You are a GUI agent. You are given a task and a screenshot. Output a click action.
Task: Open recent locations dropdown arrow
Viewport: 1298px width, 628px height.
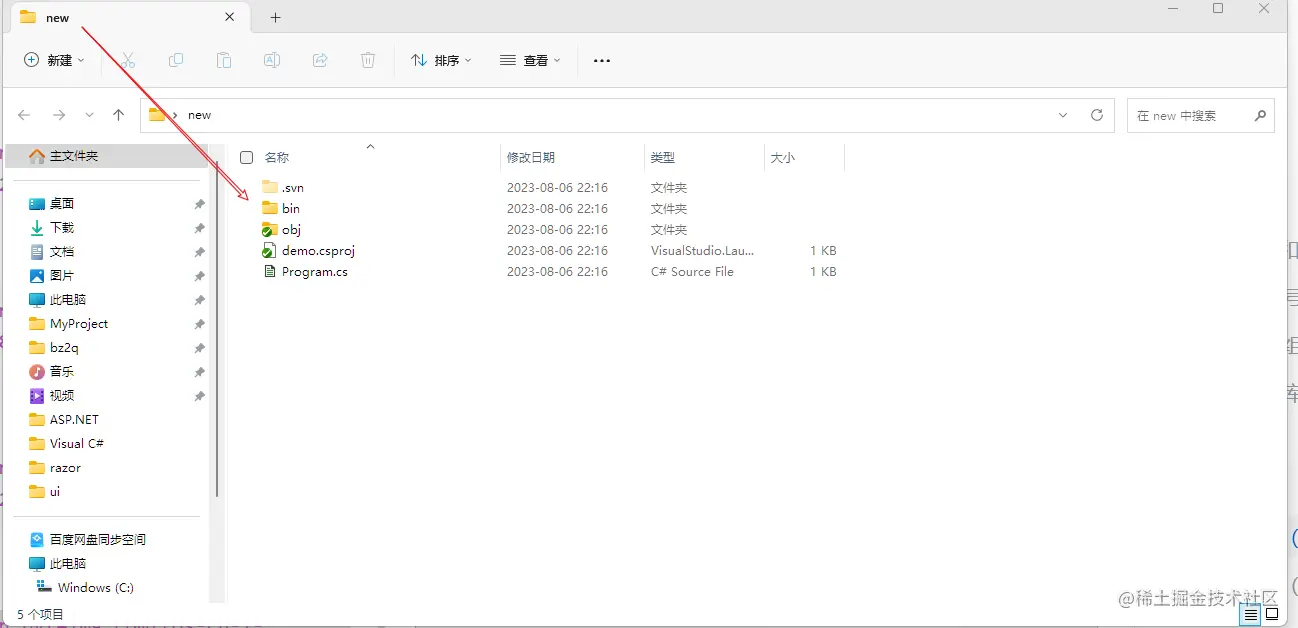click(89, 115)
